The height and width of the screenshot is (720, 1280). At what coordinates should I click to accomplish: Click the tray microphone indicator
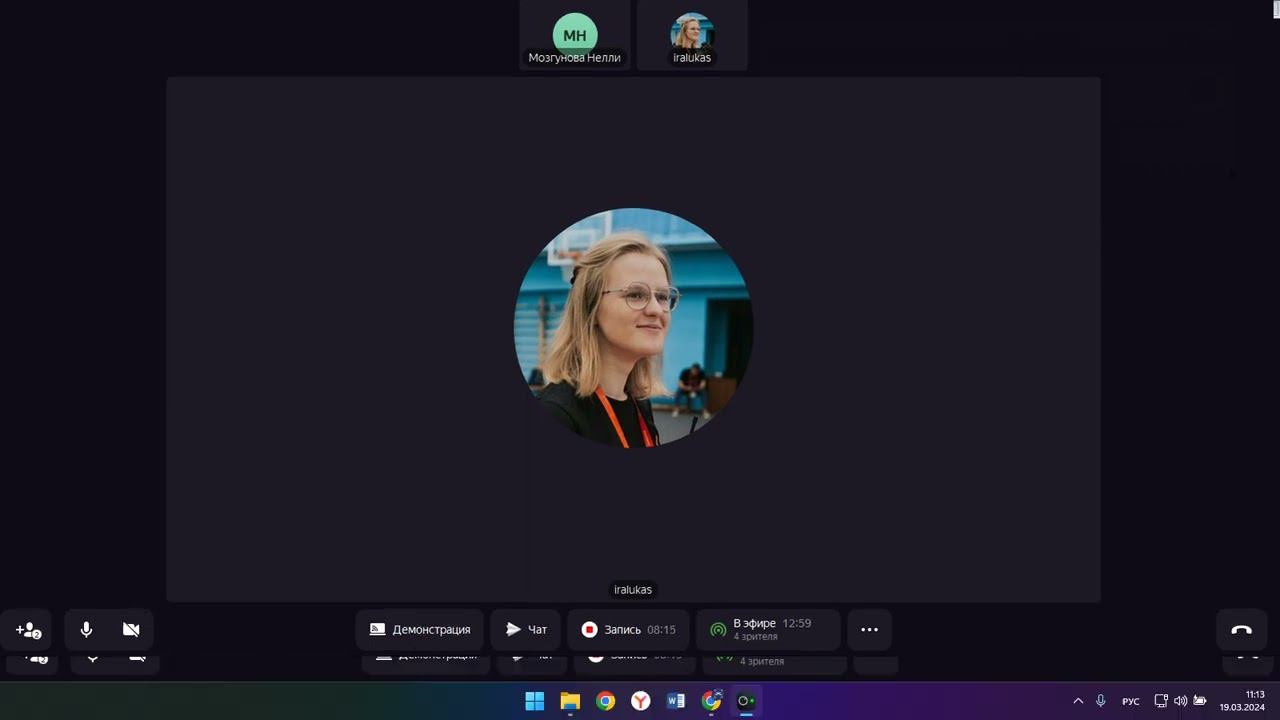click(1101, 701)
